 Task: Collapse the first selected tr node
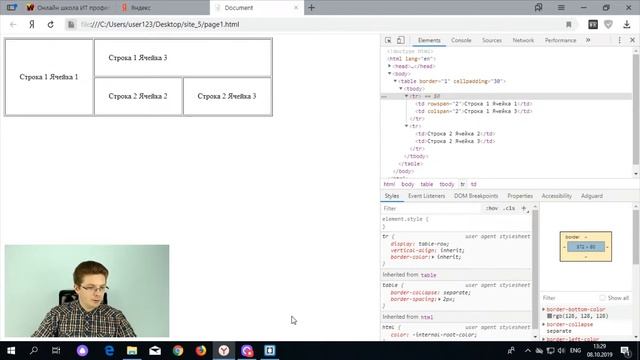pos(407,96)
